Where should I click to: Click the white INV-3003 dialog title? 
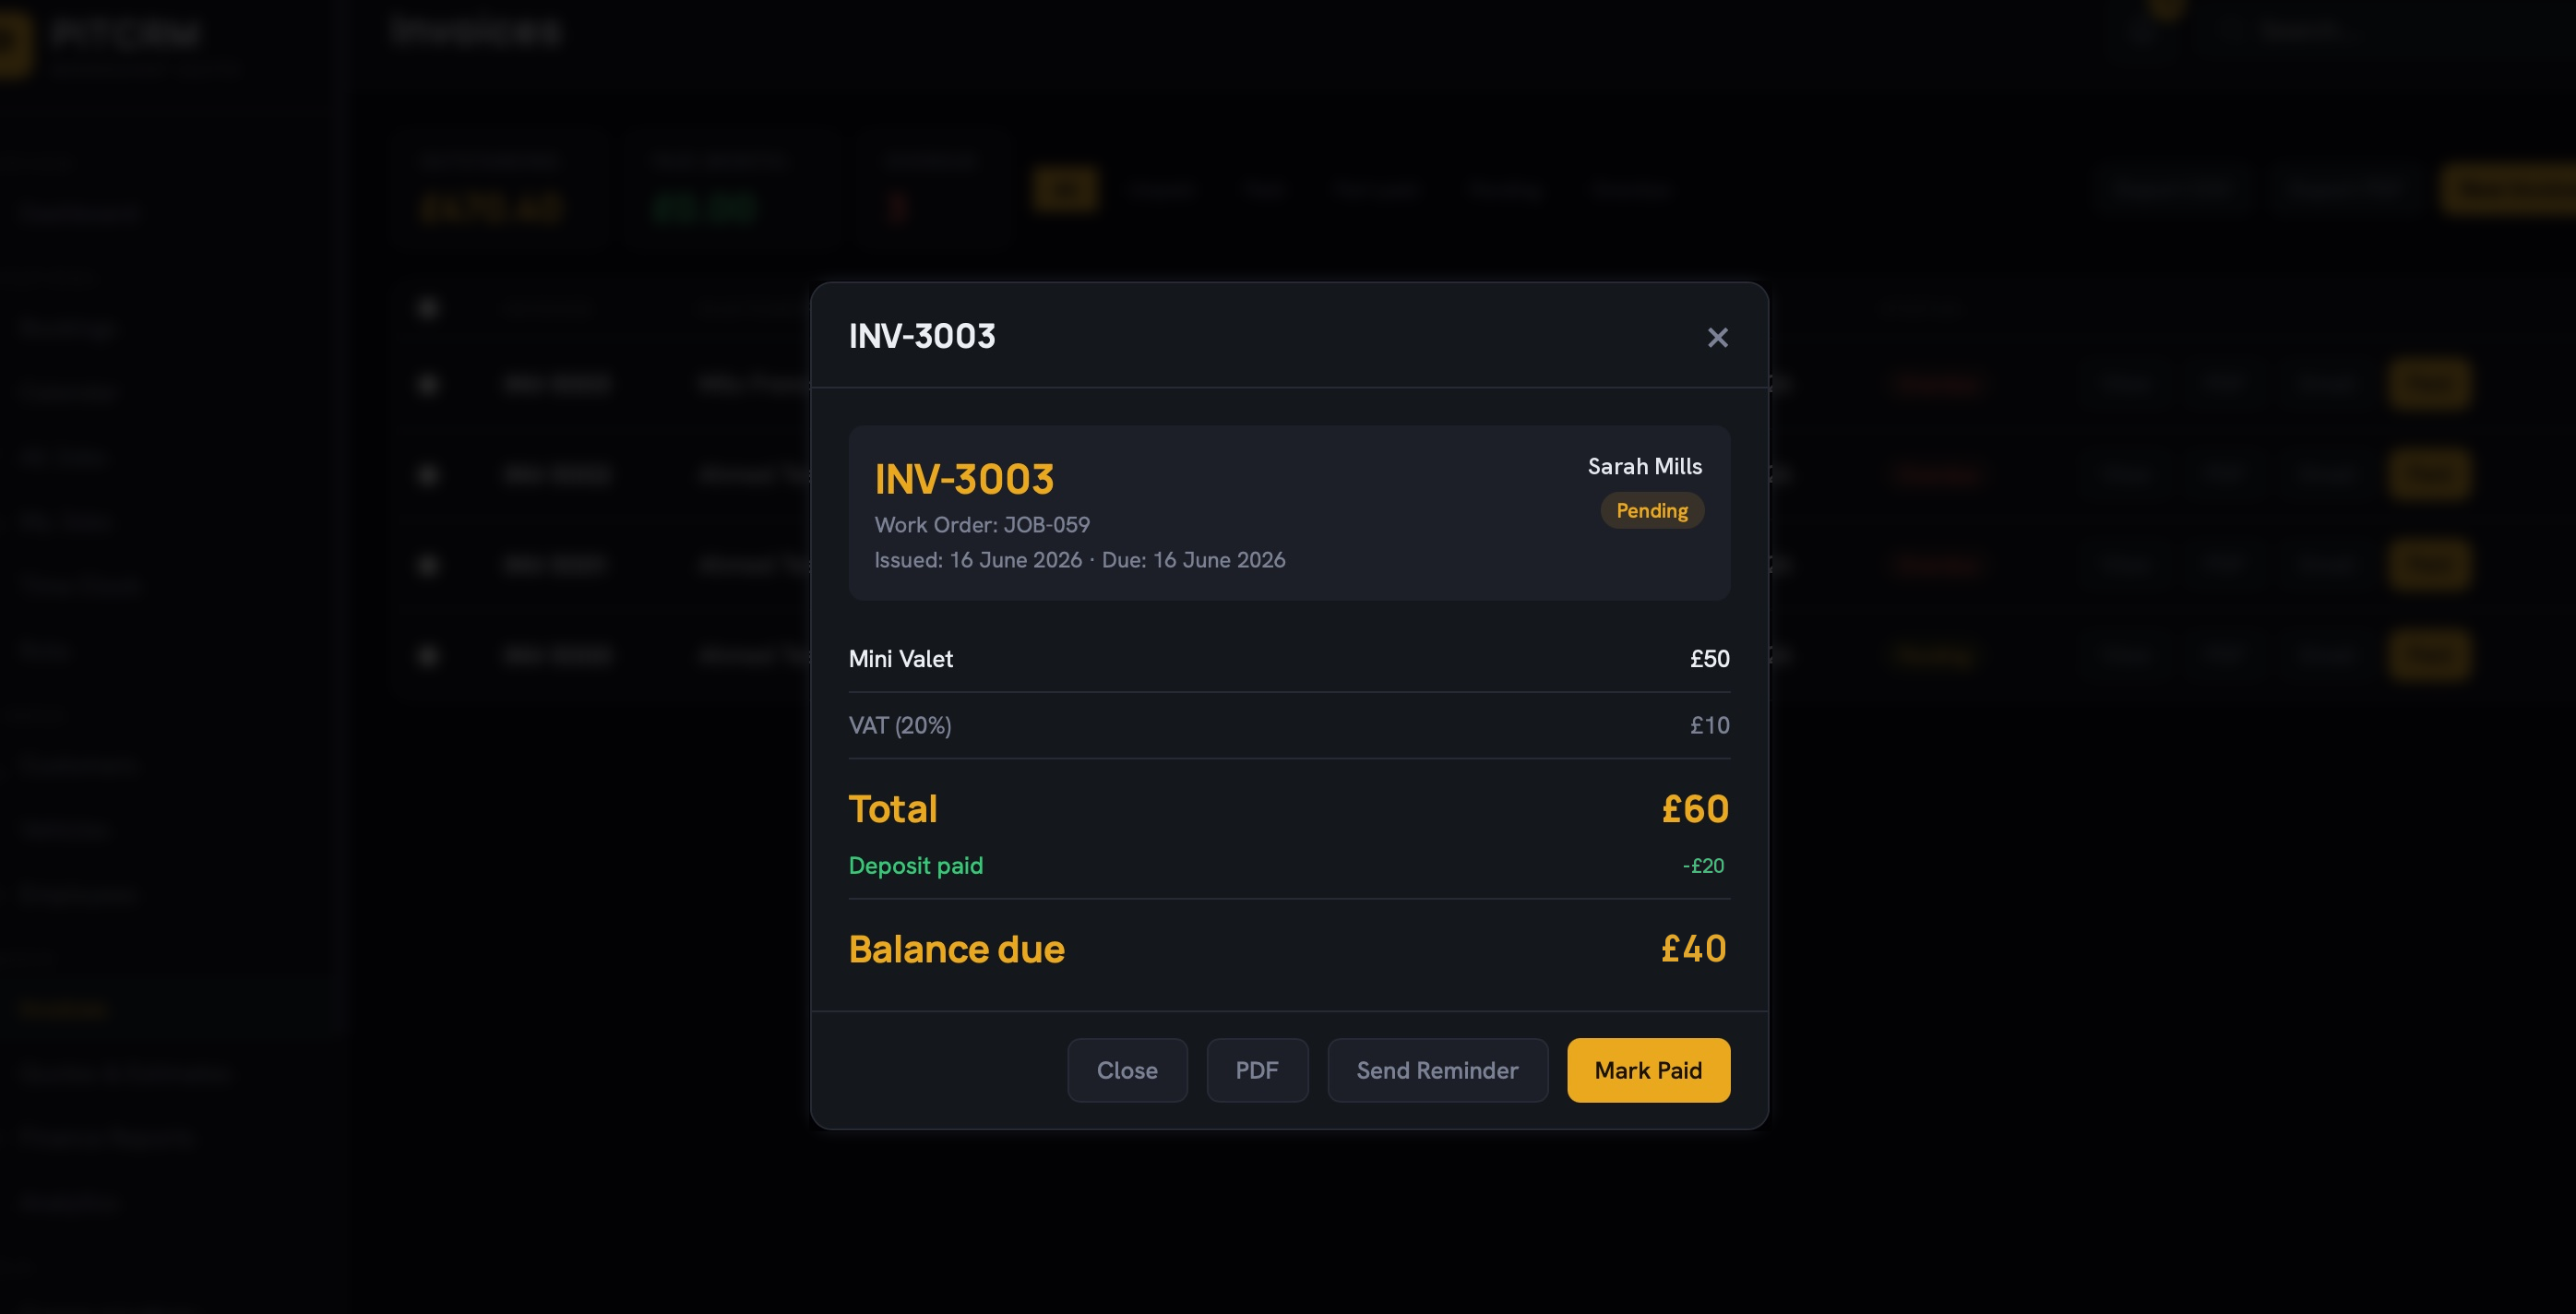point(921,335)
